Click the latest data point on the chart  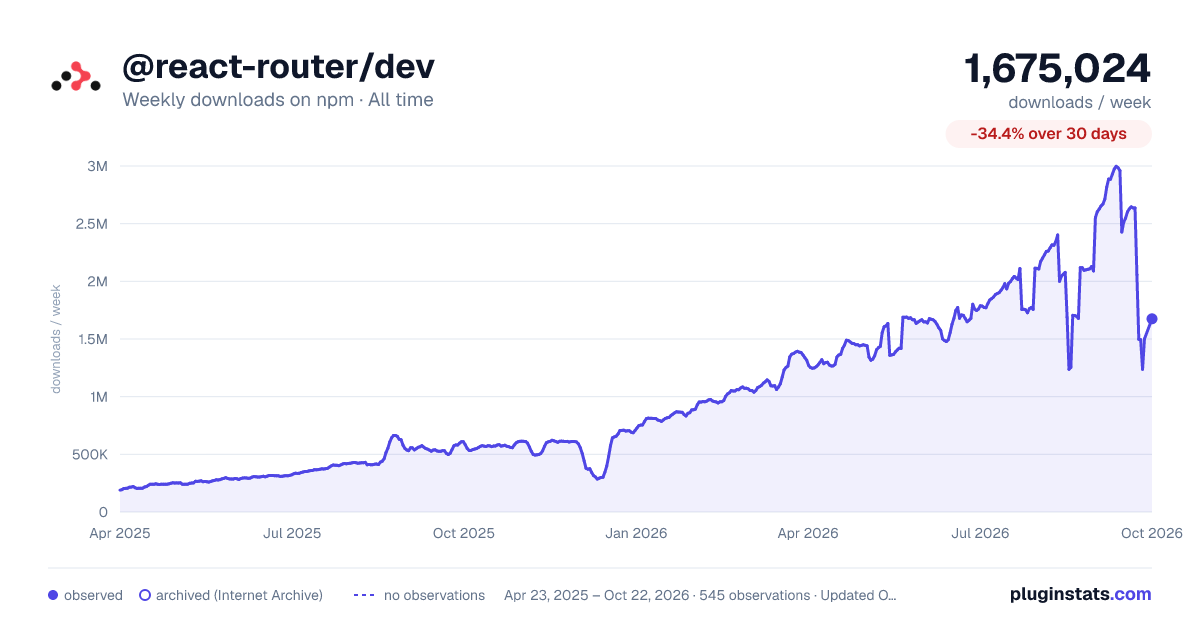tap(1152, 318)
